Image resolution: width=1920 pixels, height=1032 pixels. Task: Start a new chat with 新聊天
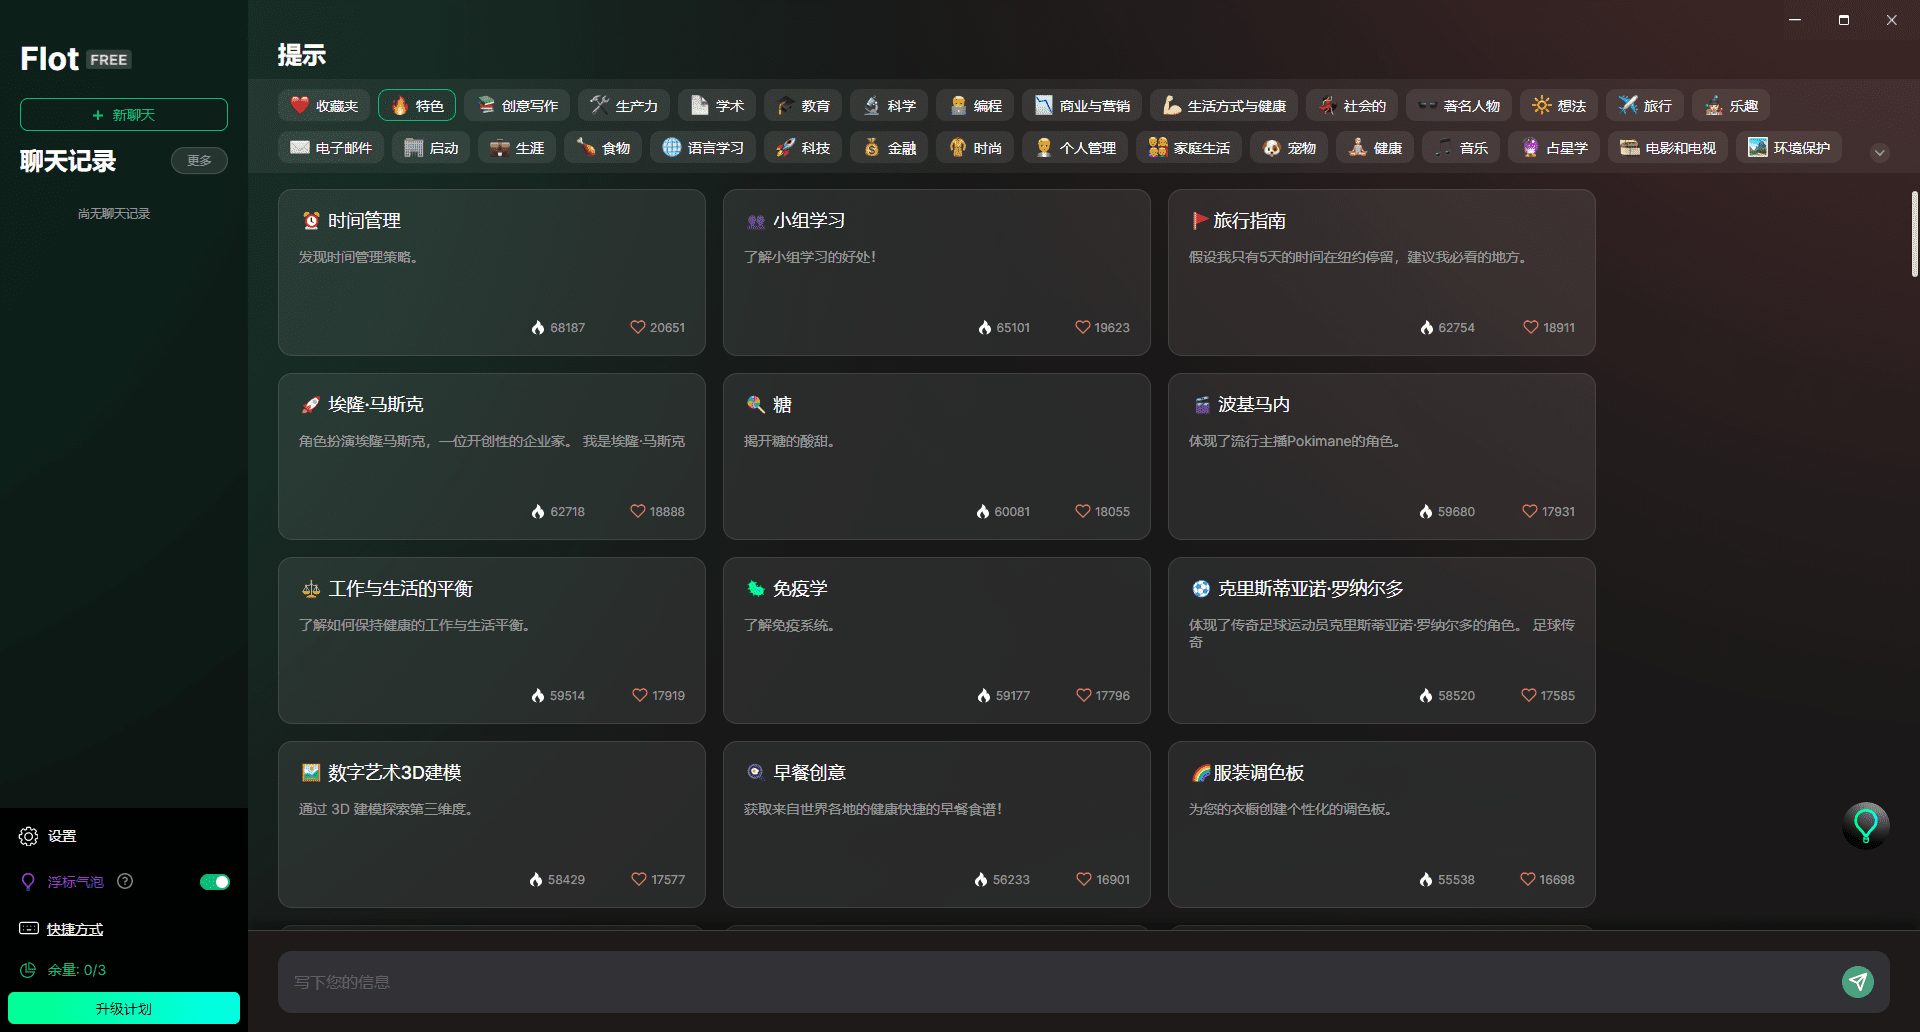[x=124, y=115]
